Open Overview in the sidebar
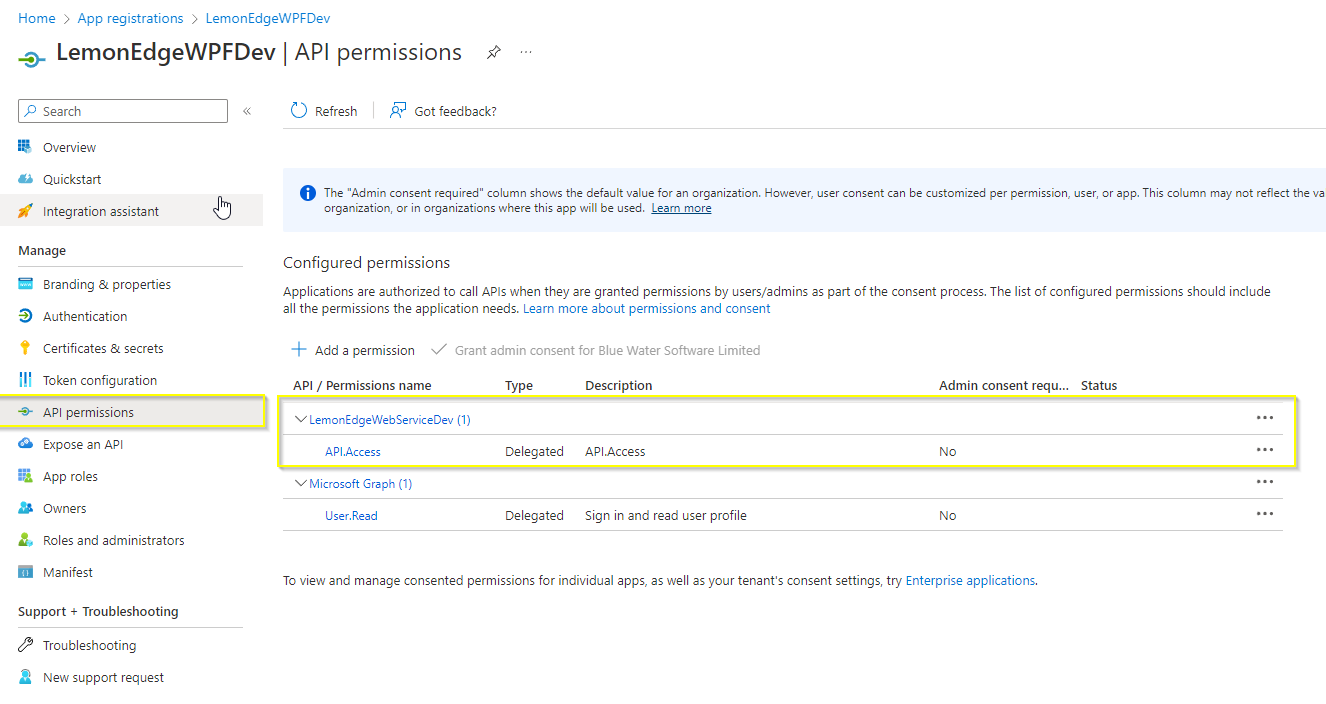 point(69,147)
